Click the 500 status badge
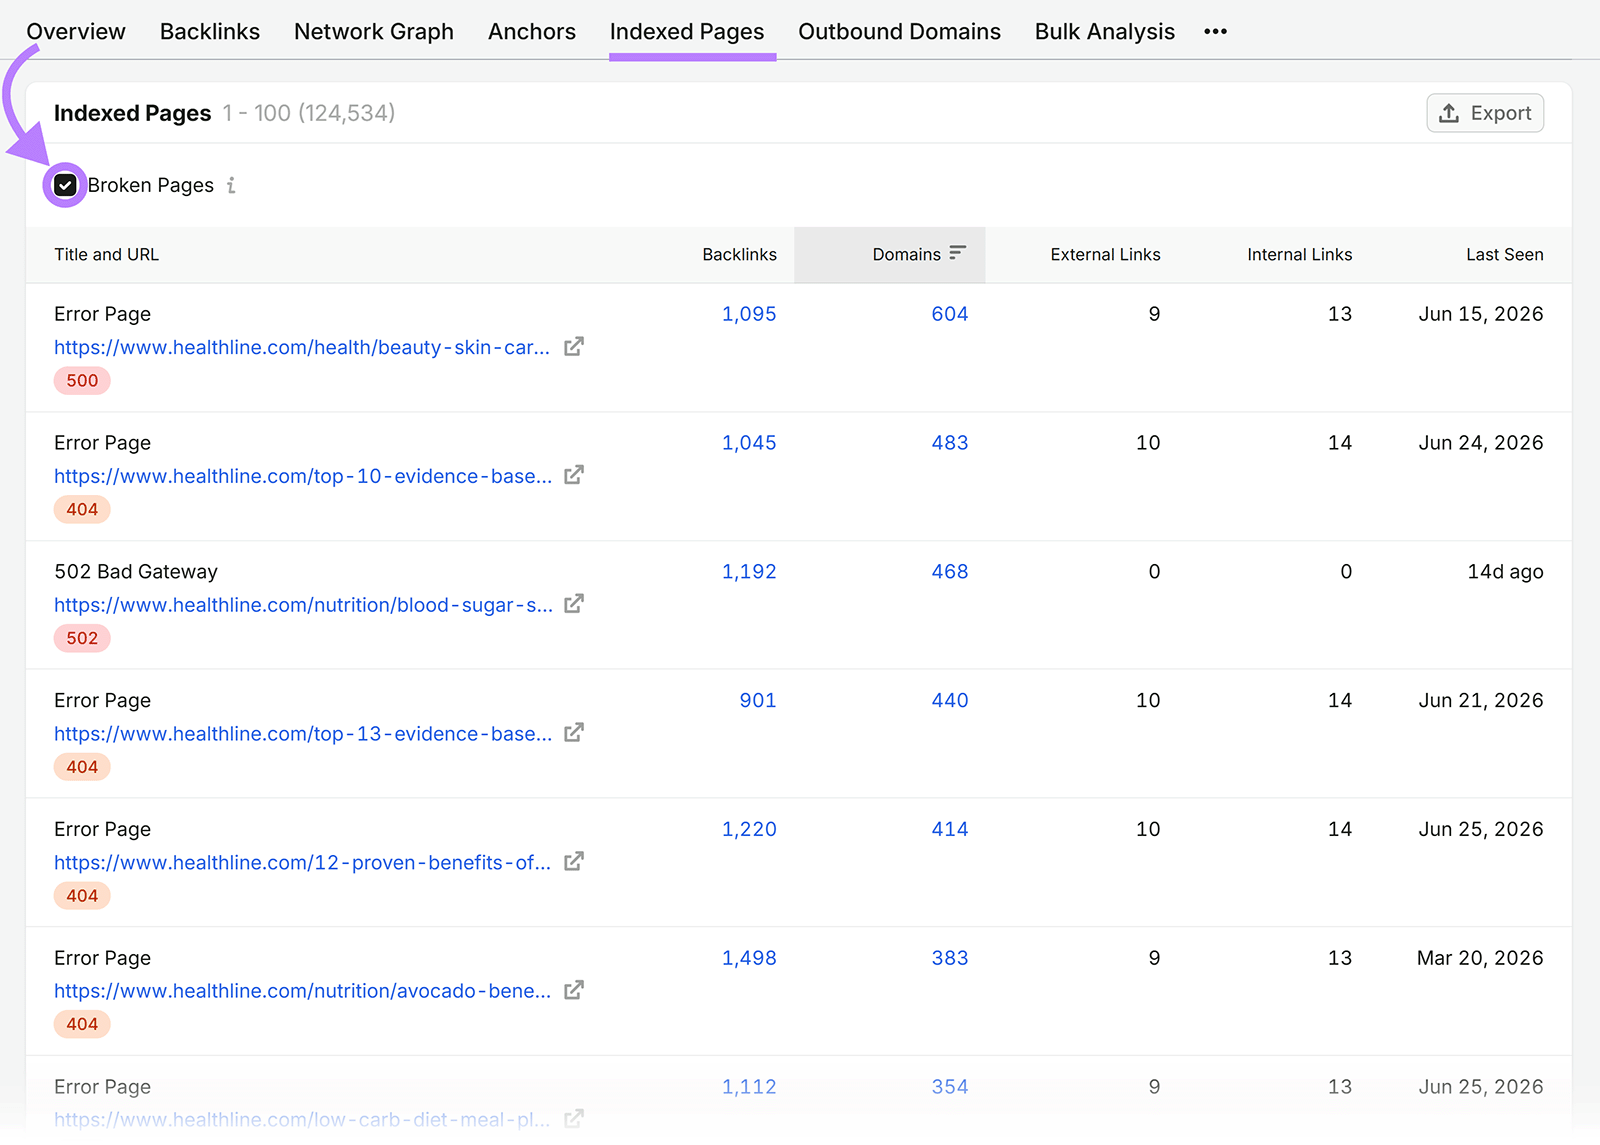This screenshot has height=1145, width=1600. coord(82,381)
